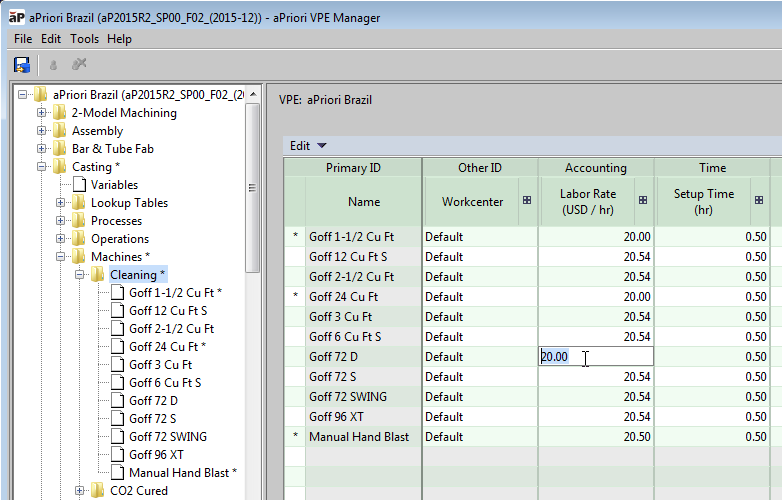Click the grid icon beside Labor Rate header
Image resolution: width=782 pixels, height=500 pixels.
[x=642, y=201]
